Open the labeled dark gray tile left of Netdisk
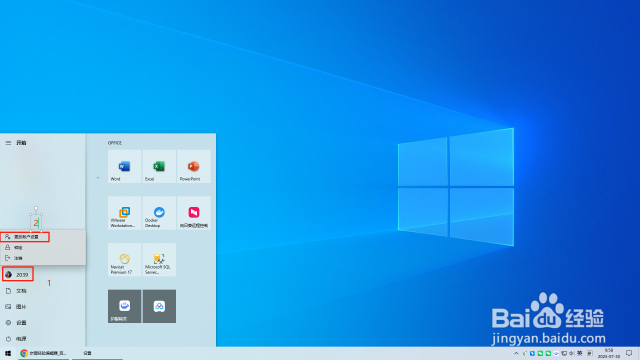The height and width of the screenshot is (360, 640). pos(124,306)
